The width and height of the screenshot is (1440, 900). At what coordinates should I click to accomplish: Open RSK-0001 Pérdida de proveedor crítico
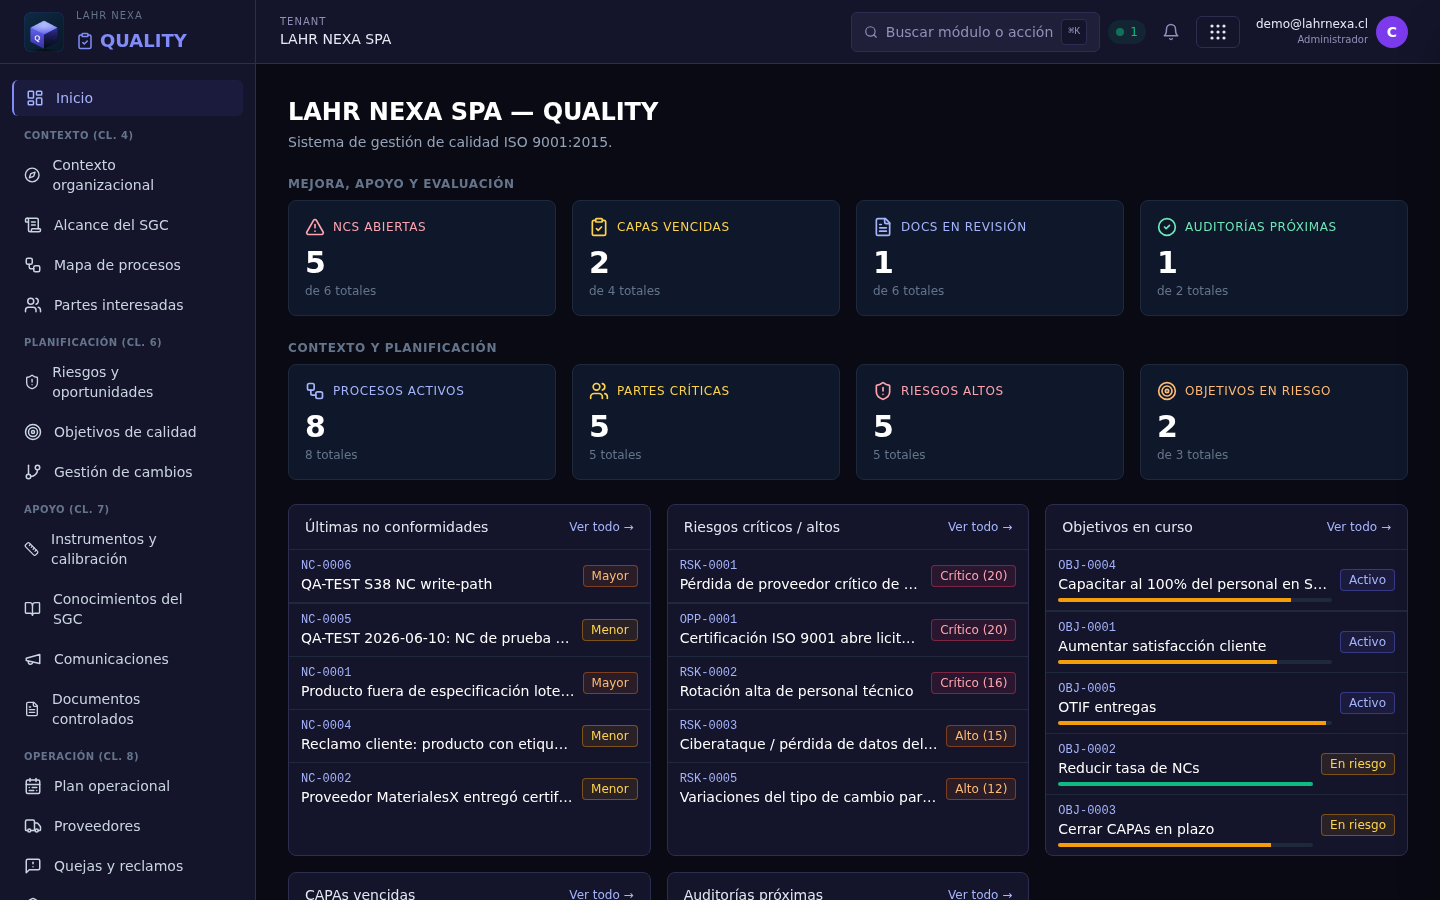[848, 576]
